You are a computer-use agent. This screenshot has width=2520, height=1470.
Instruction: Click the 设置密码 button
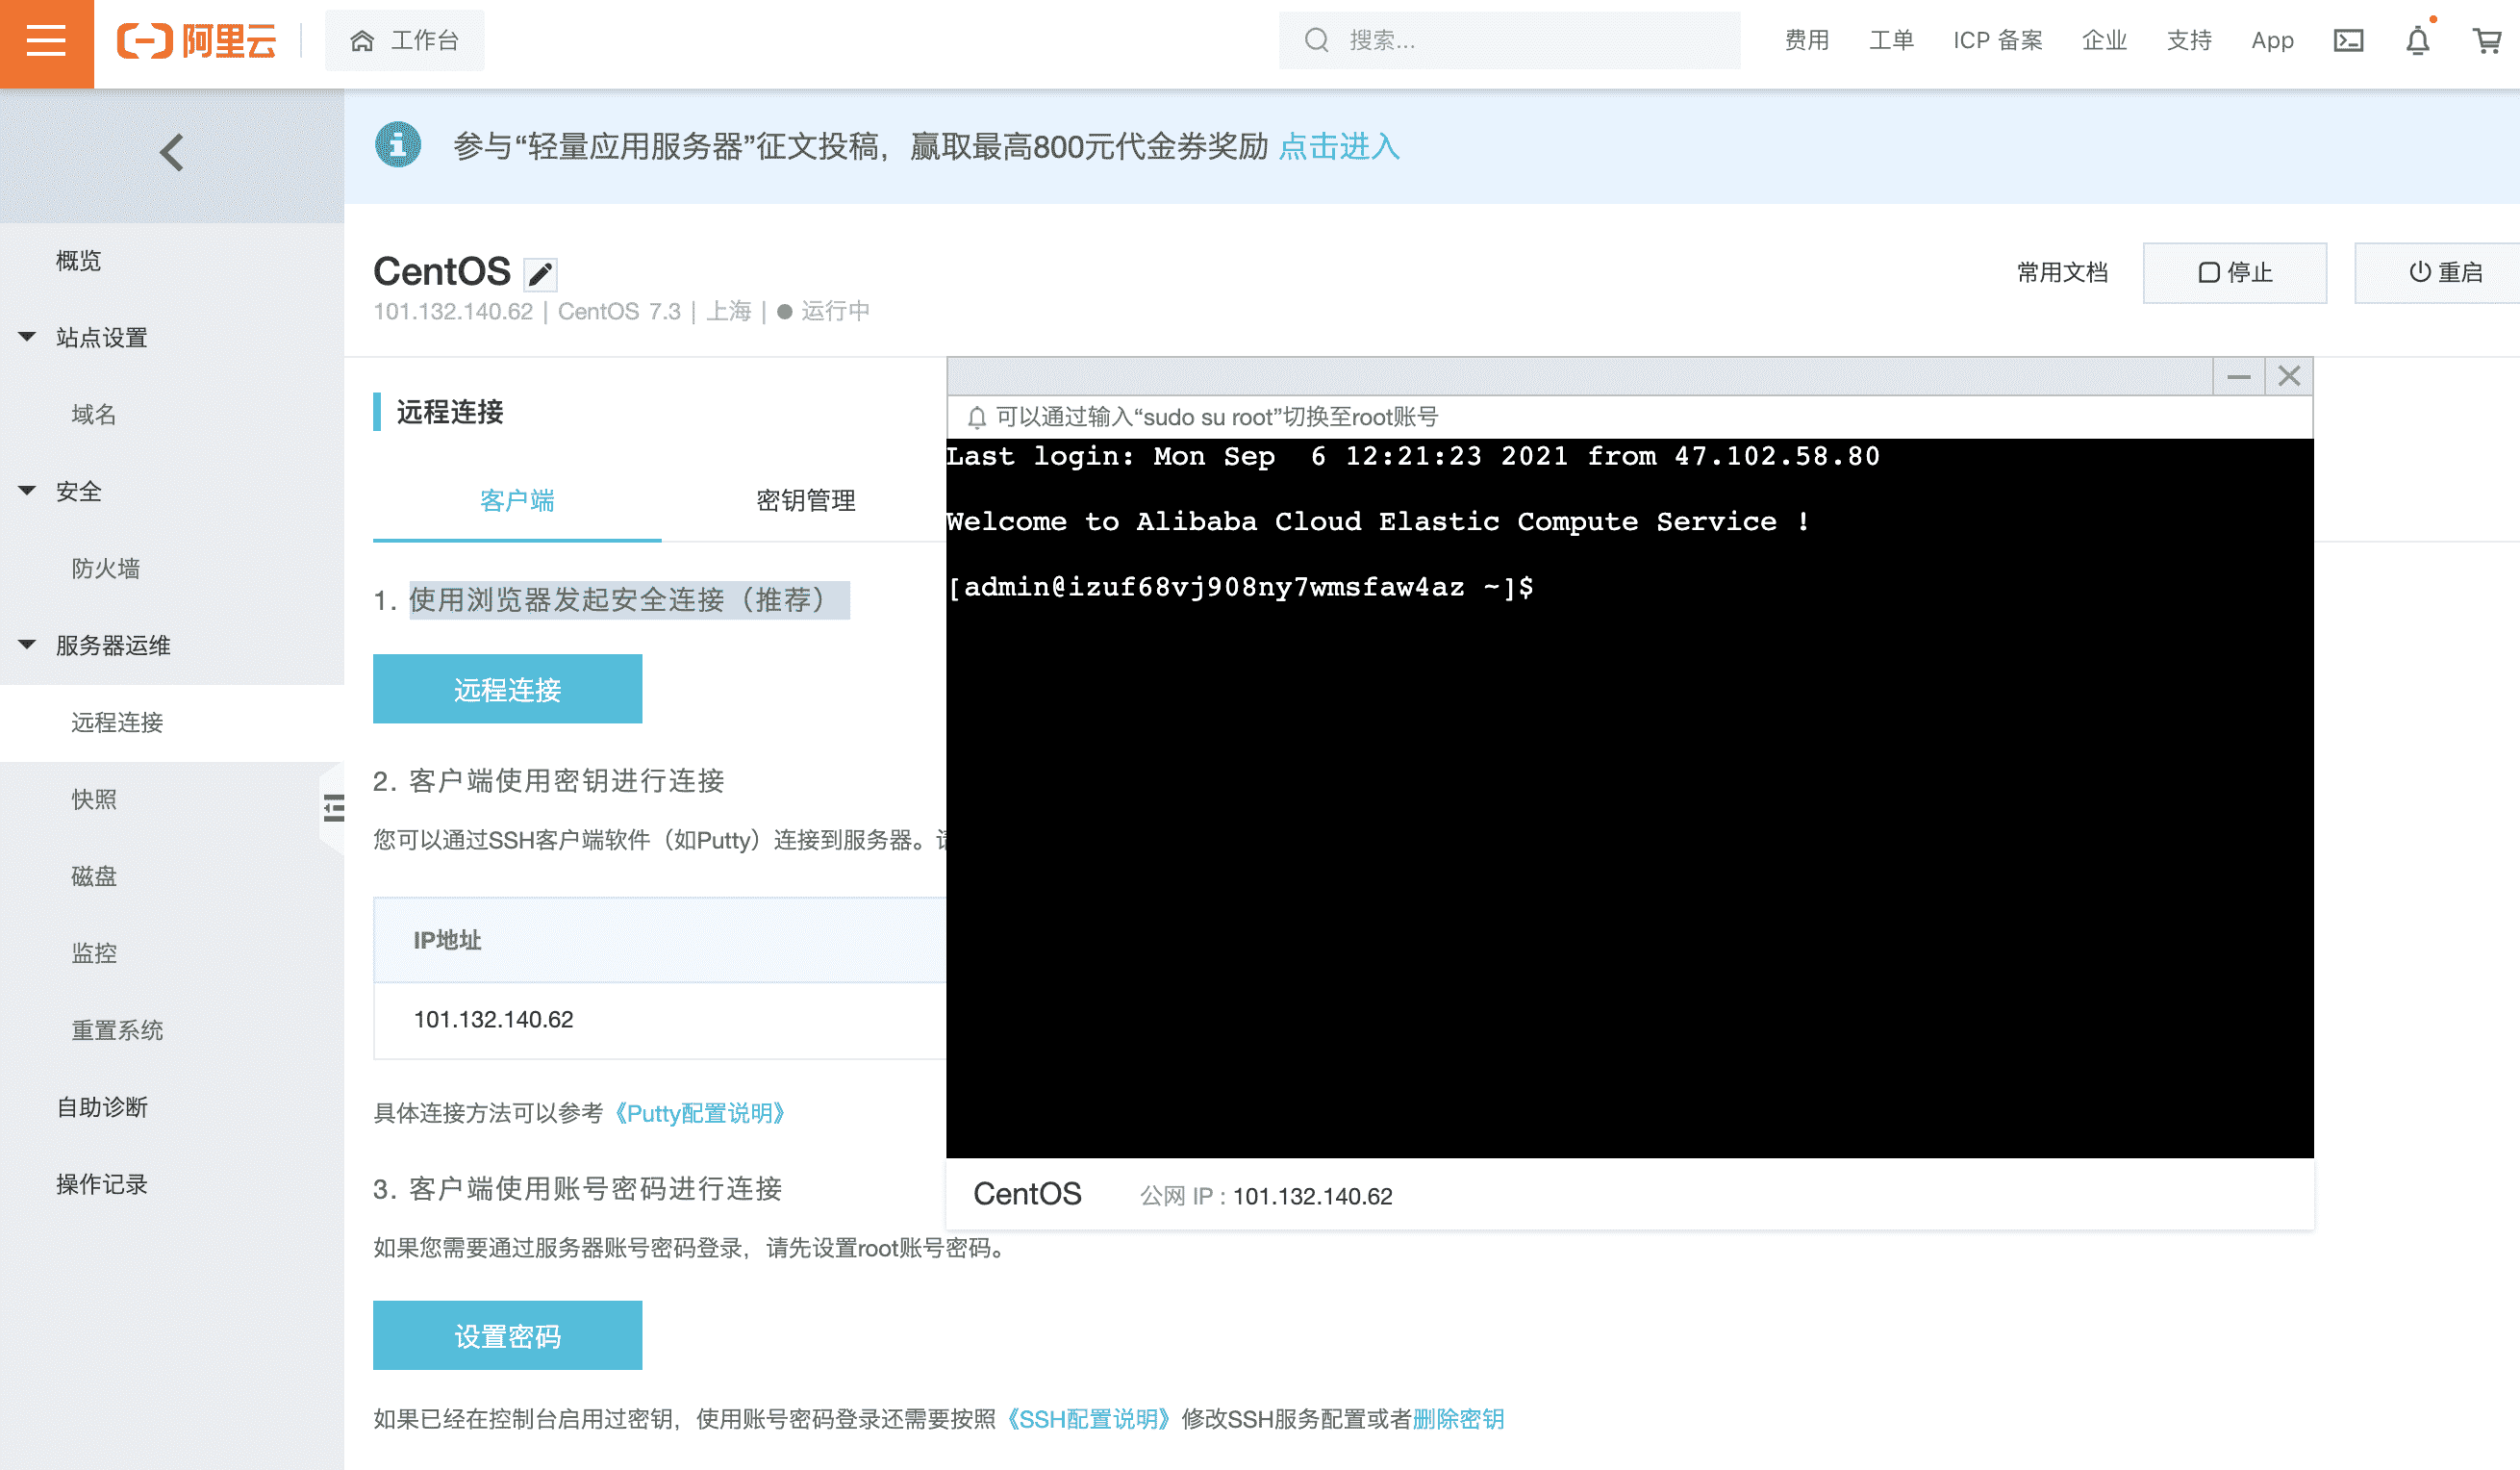tap(507, 1335)
